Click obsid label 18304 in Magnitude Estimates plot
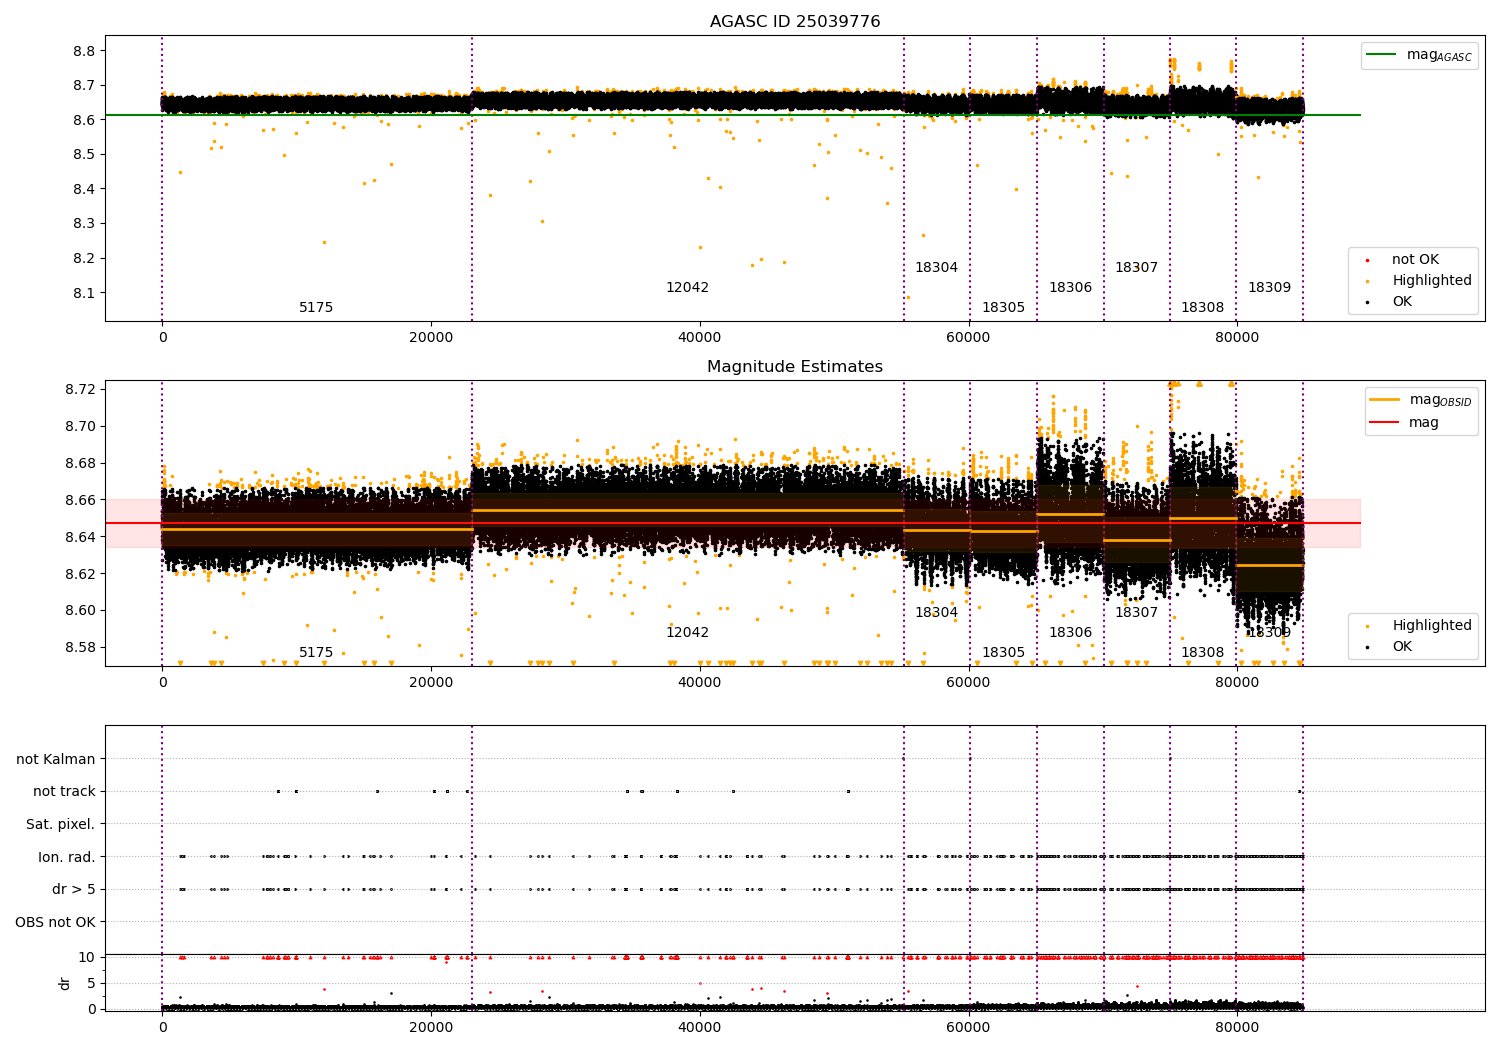The image size is (1500, 1050). click(x=936, y=613)
